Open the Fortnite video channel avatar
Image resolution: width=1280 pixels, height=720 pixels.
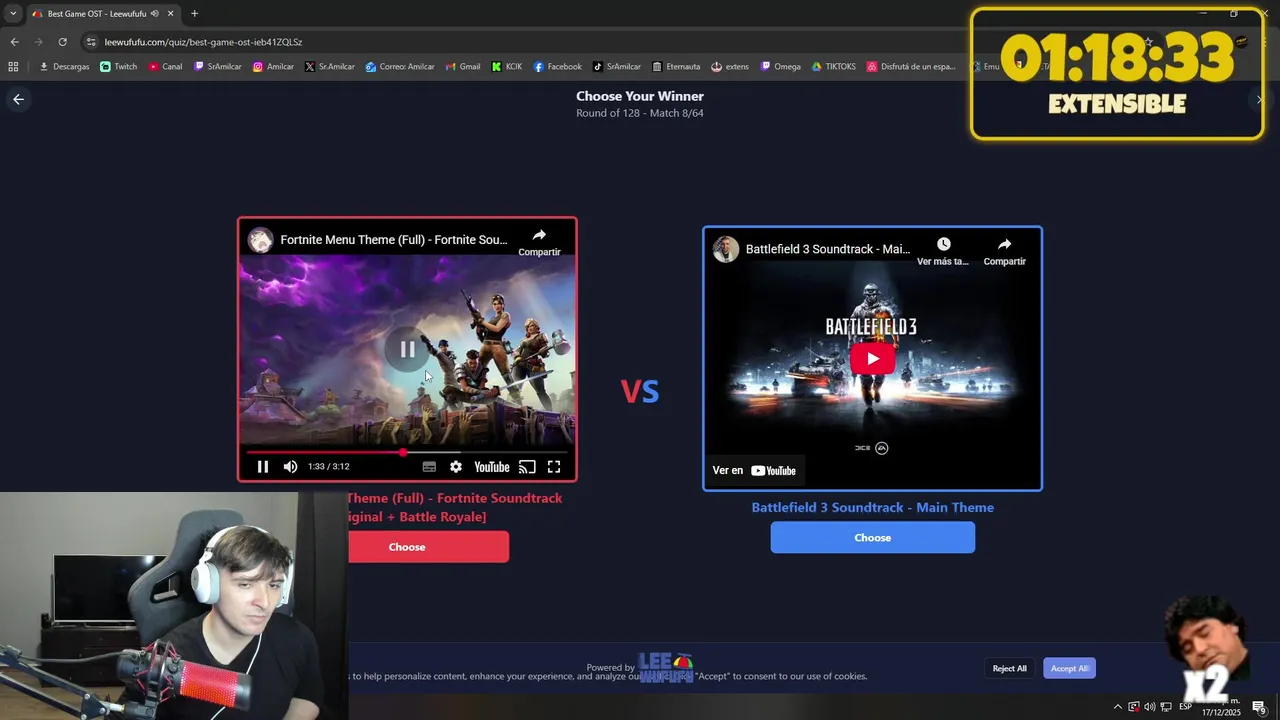pyautogui.click(x=261, y=240)
